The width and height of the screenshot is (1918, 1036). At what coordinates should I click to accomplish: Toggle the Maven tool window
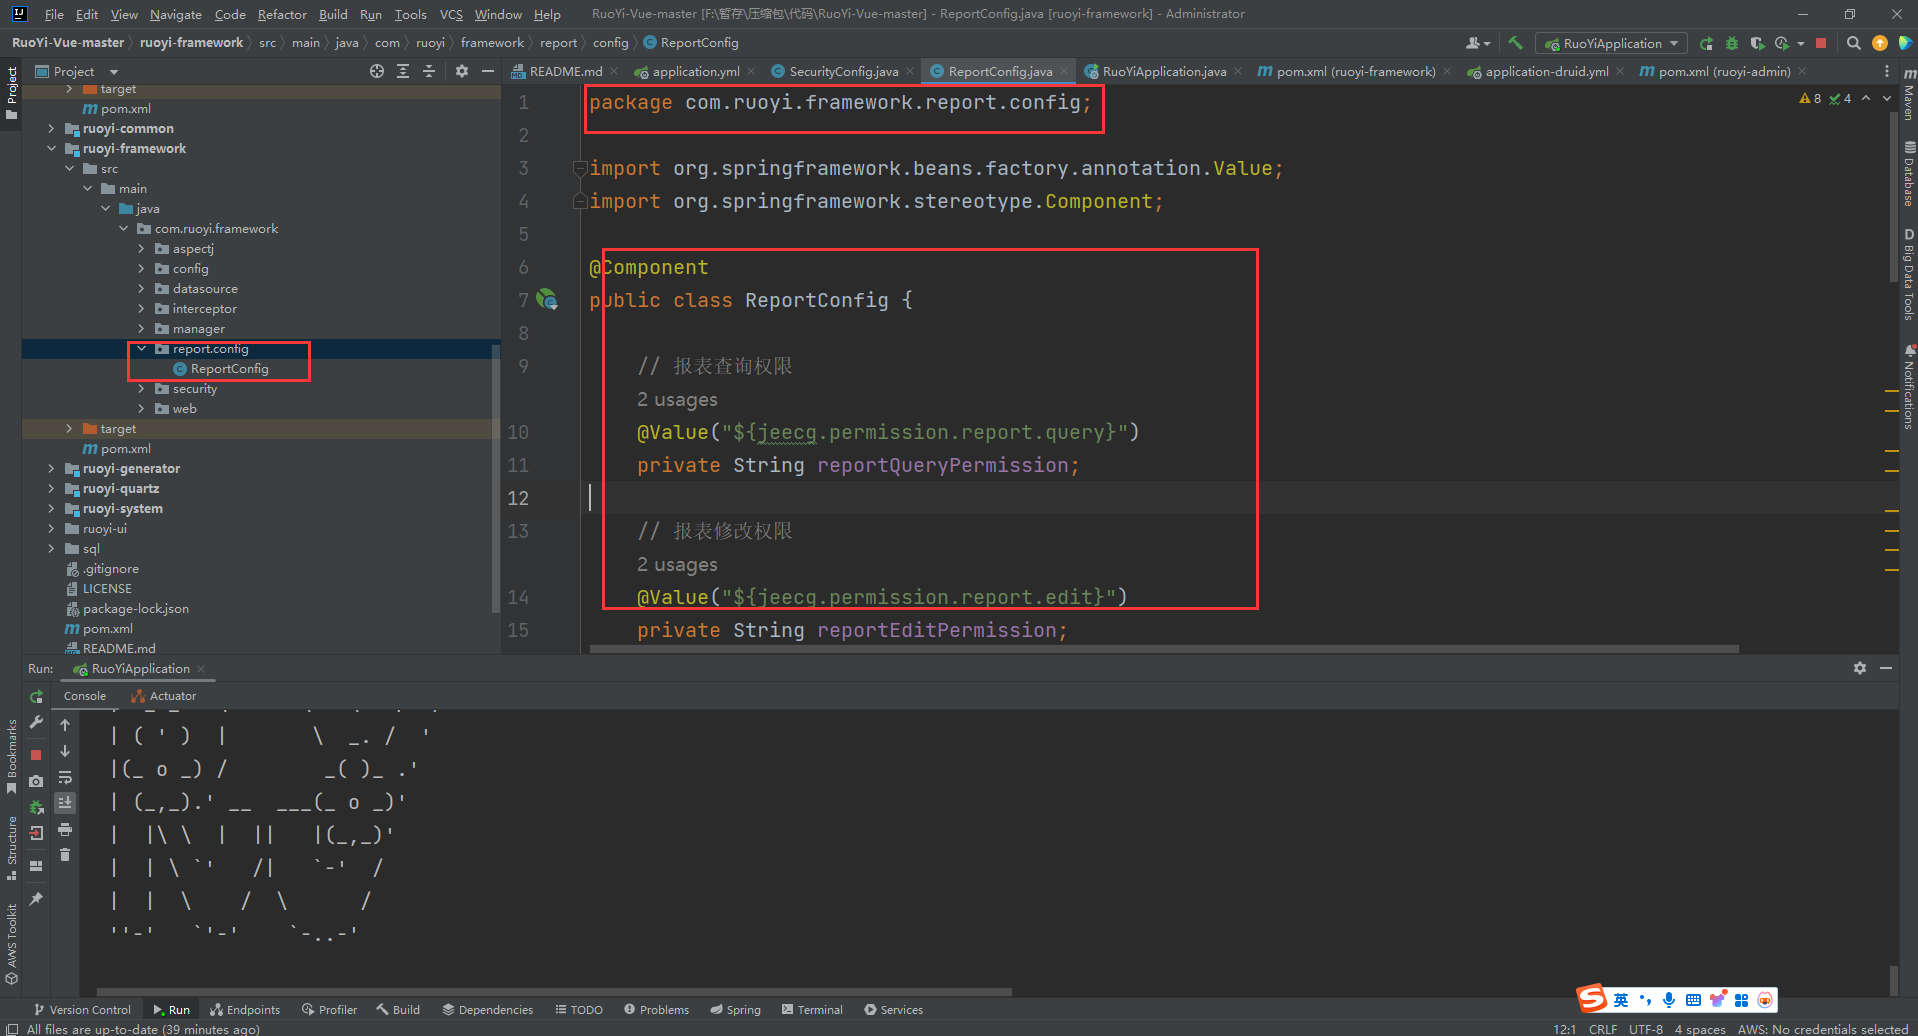tap(1908, 95)
